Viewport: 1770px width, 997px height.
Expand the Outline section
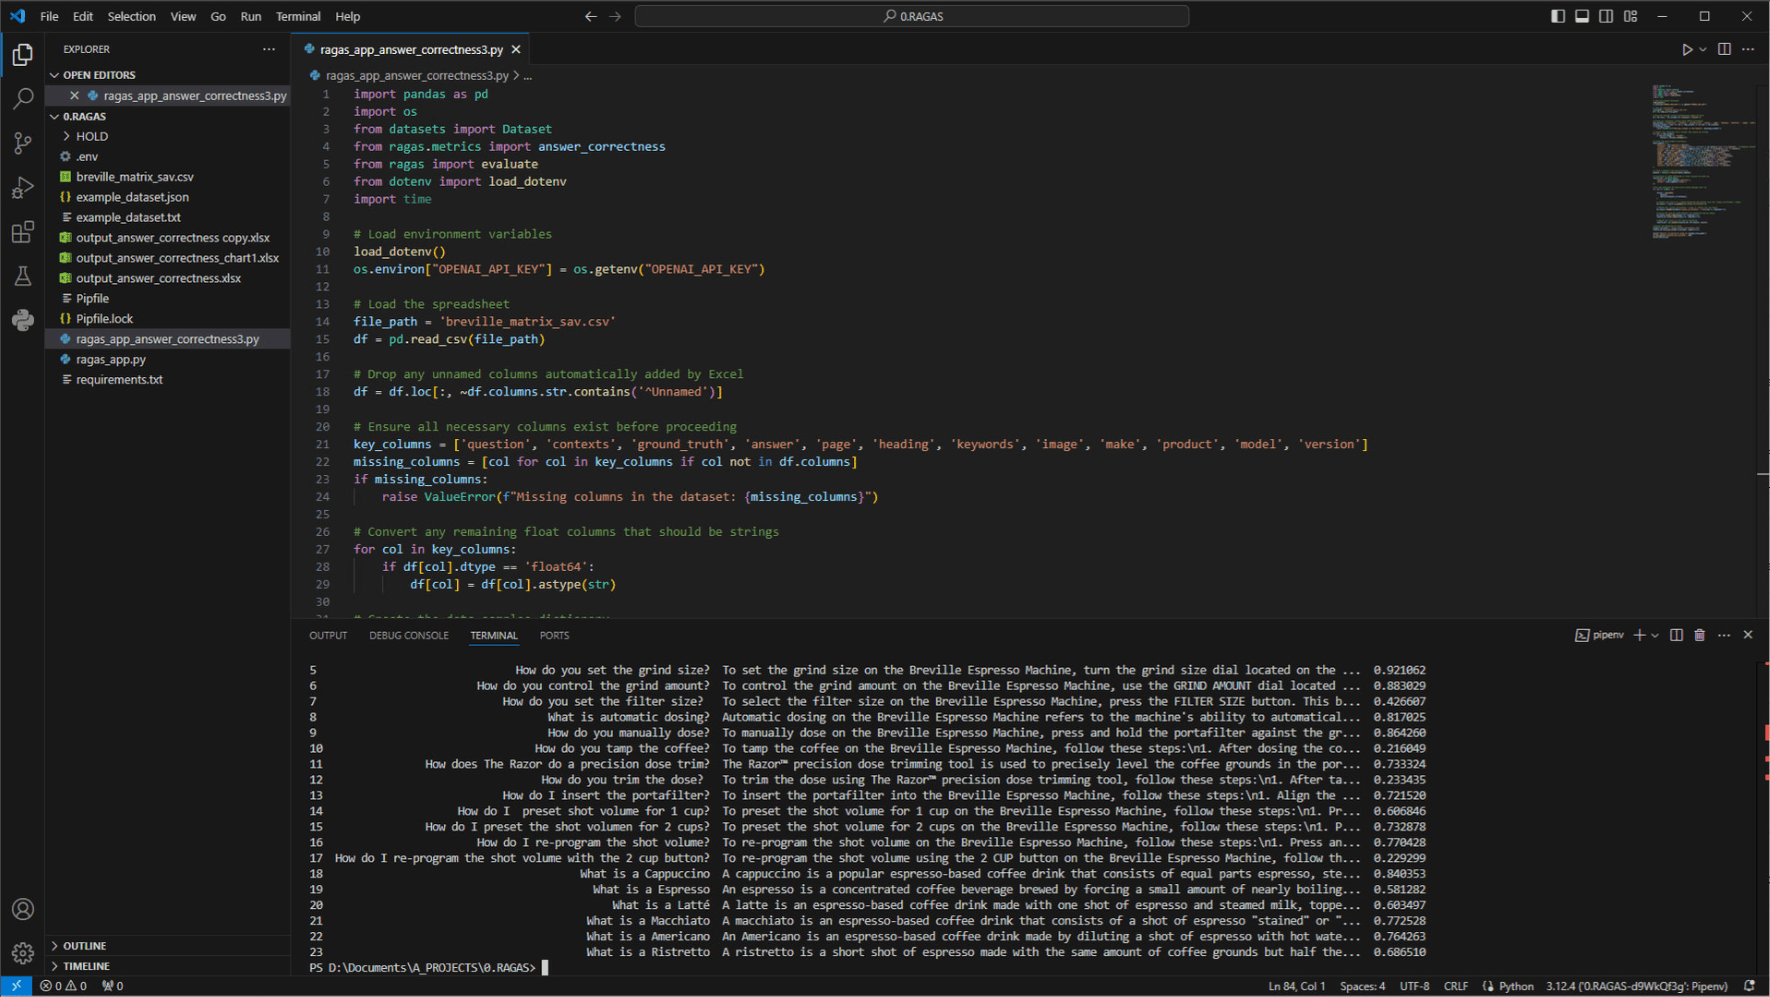click(x=84, y=946)
